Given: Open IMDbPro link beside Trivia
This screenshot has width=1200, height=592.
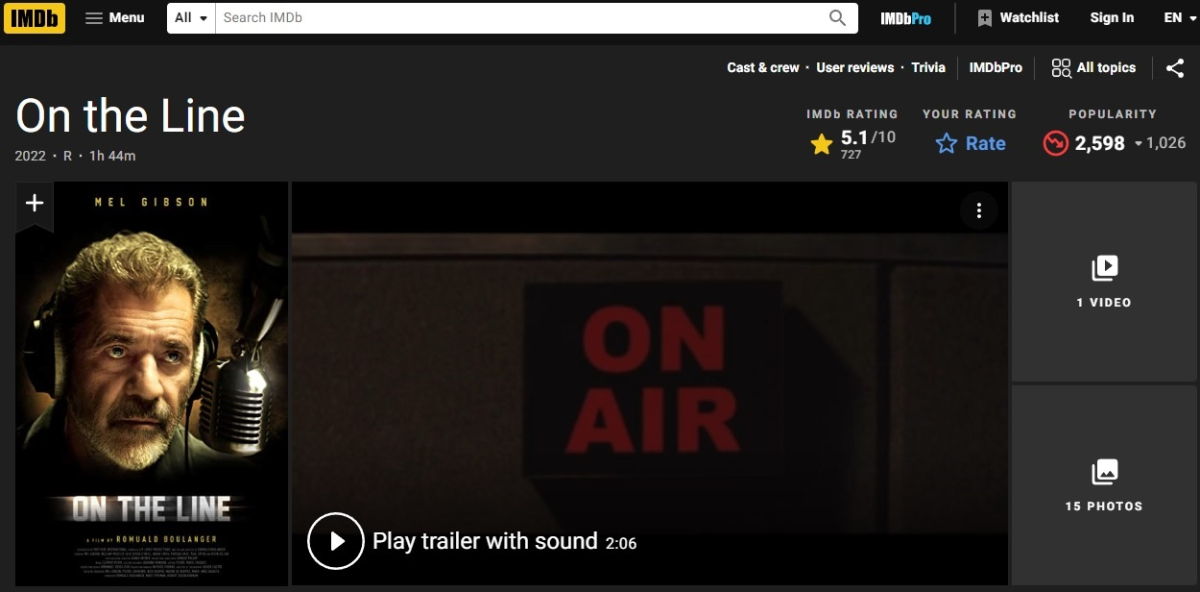Looking at the screenshot, I should coord(995,68).
